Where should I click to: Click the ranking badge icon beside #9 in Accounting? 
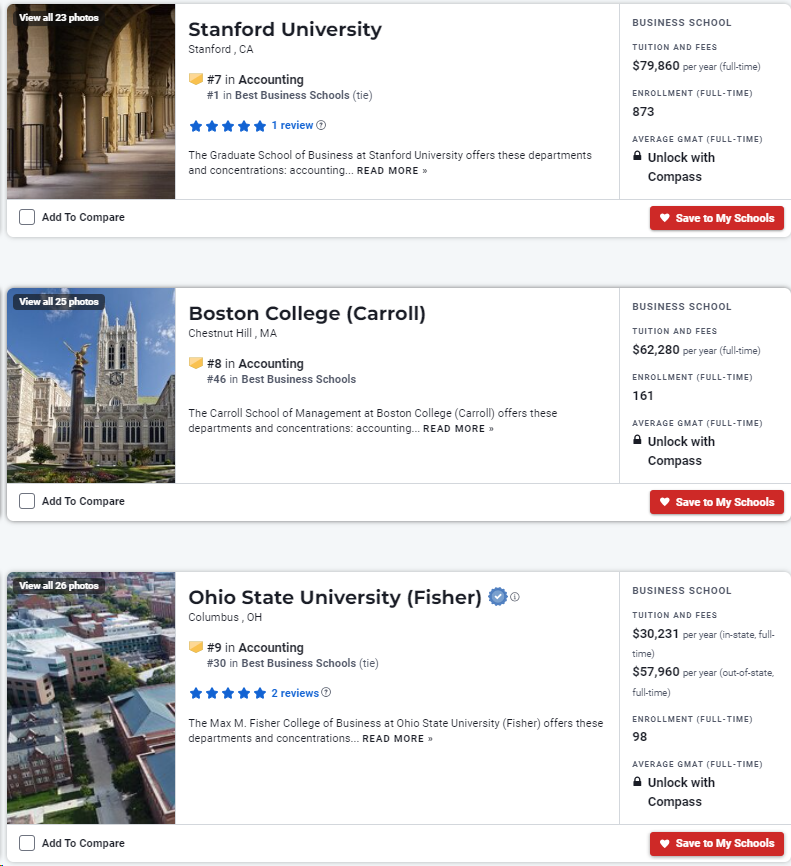click(196, 647)
